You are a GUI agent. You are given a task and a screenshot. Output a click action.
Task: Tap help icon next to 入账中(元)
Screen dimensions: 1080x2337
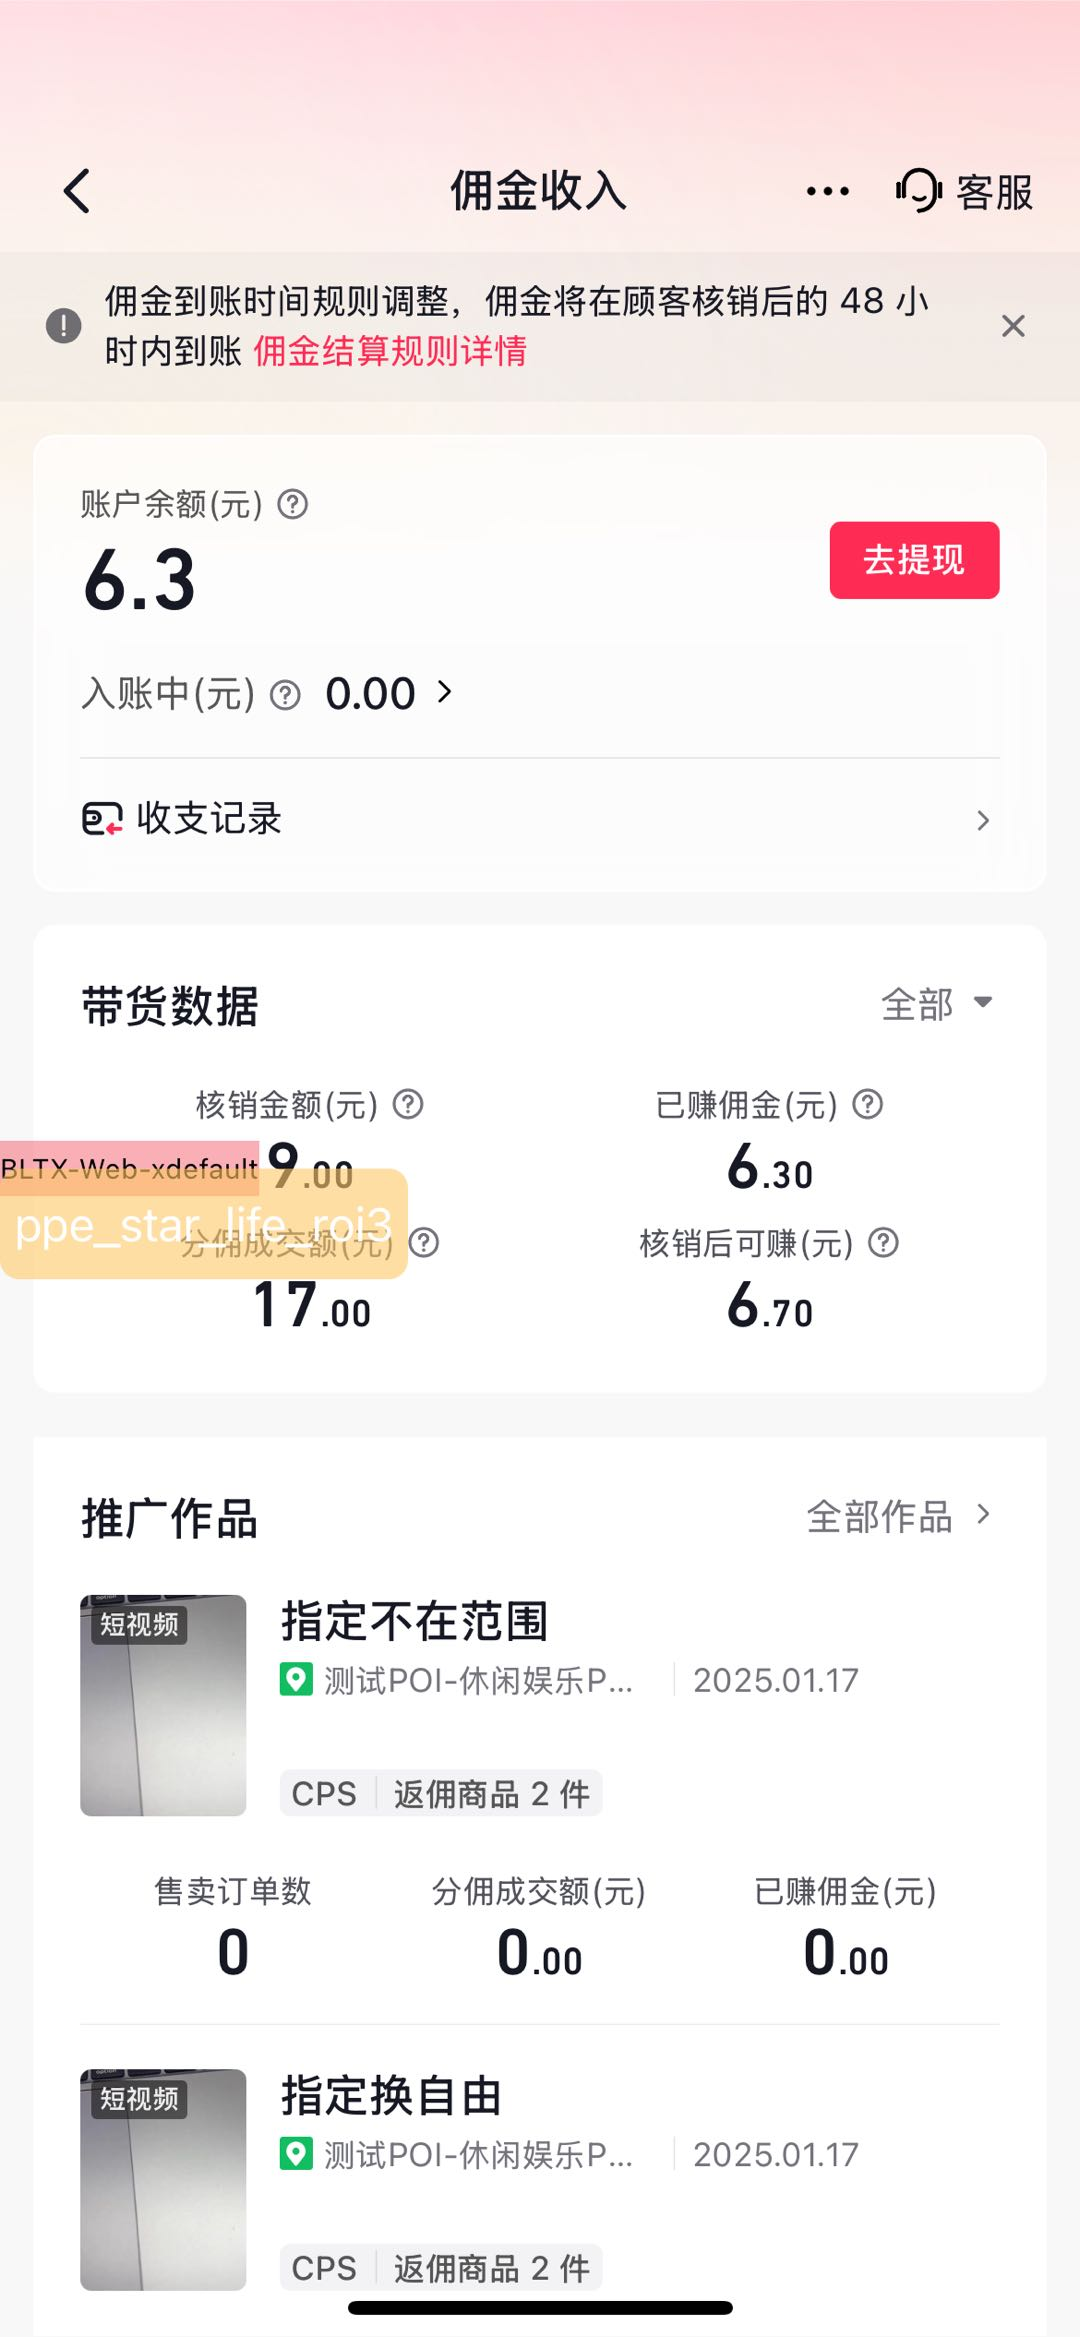(x=286, y=694)
